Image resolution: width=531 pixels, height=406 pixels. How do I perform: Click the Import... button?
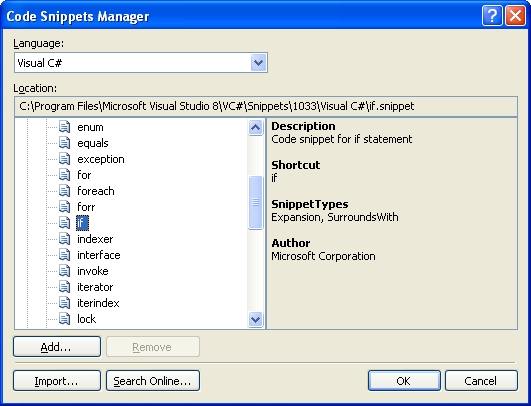coord(57,381)
